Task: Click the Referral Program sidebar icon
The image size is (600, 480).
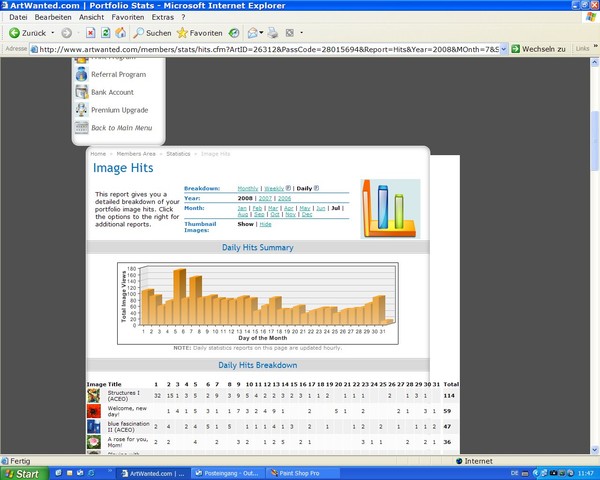Action: click(x=82, y=74)
